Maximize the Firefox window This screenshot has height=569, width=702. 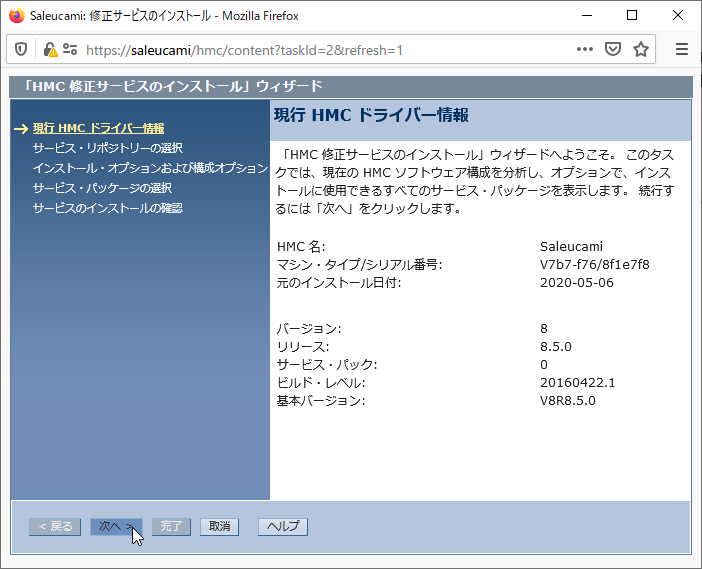click(632, 16)
